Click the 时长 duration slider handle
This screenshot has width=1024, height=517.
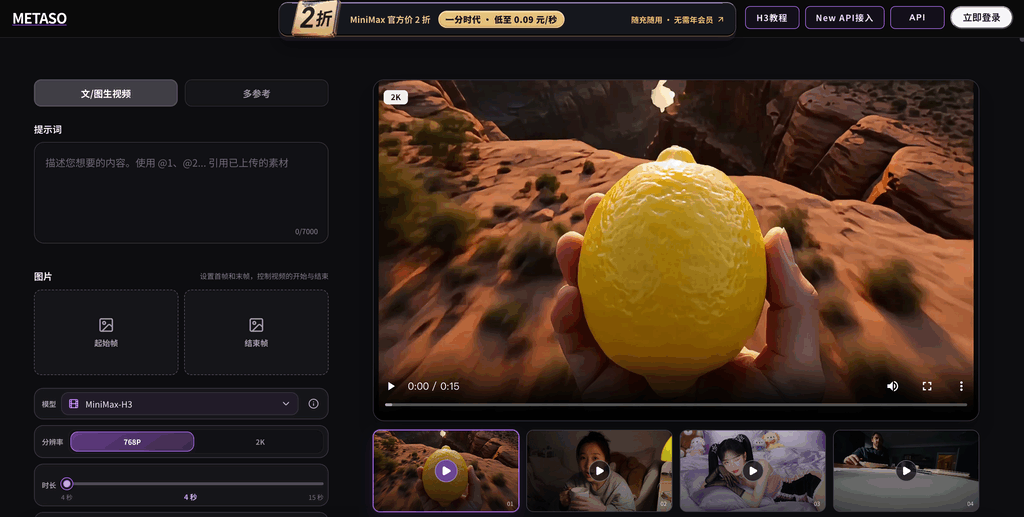point(67,484)
